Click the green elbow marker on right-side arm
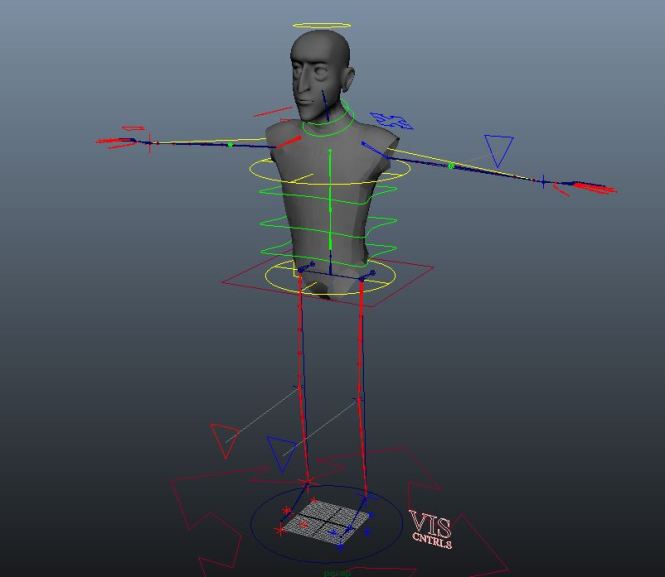This screenshot has height=577, width=665. 451,165
